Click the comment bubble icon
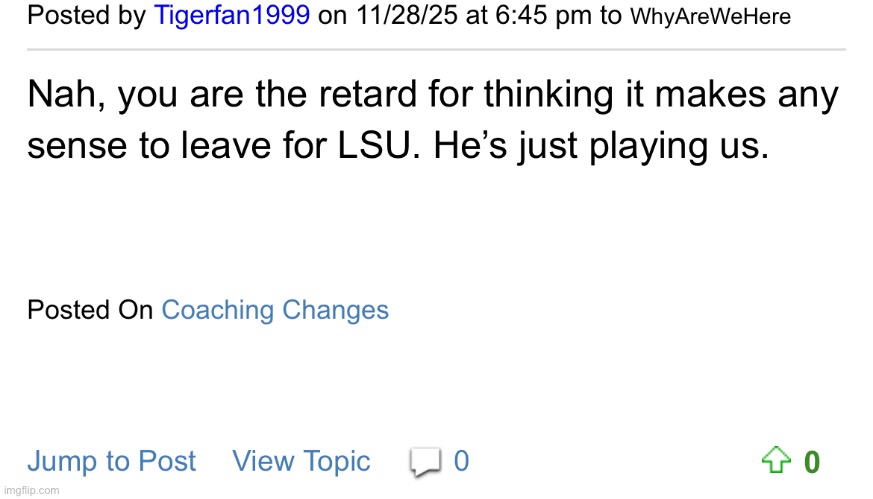The height and width of the screenshot is (499, 873). pos(425,461)
